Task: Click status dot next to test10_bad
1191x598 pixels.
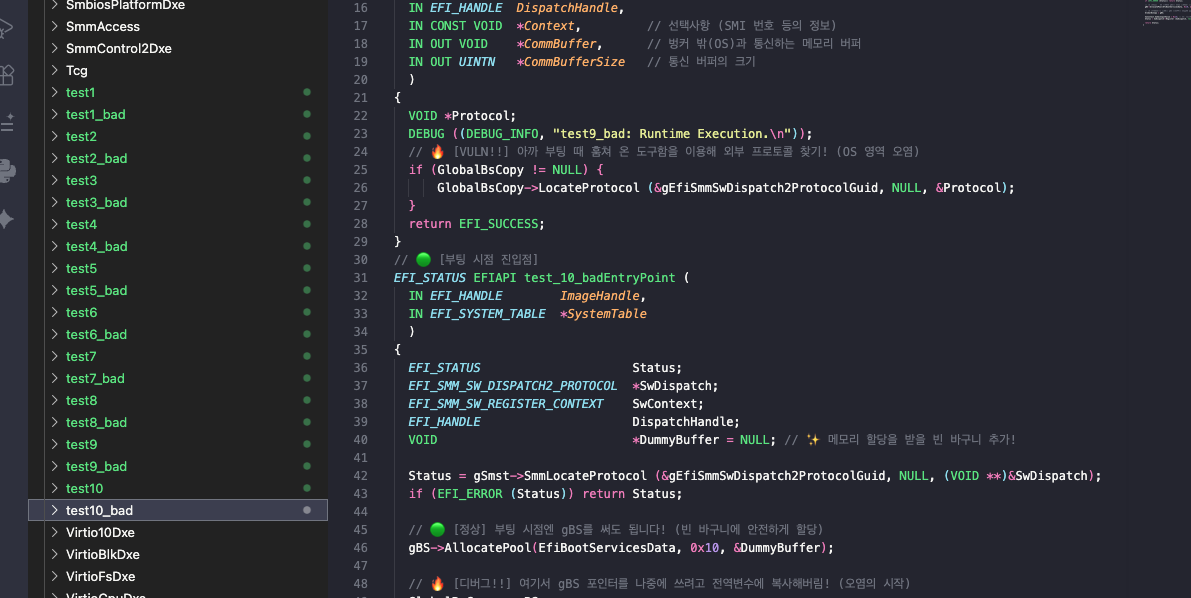Action: [x=307, y=510]
